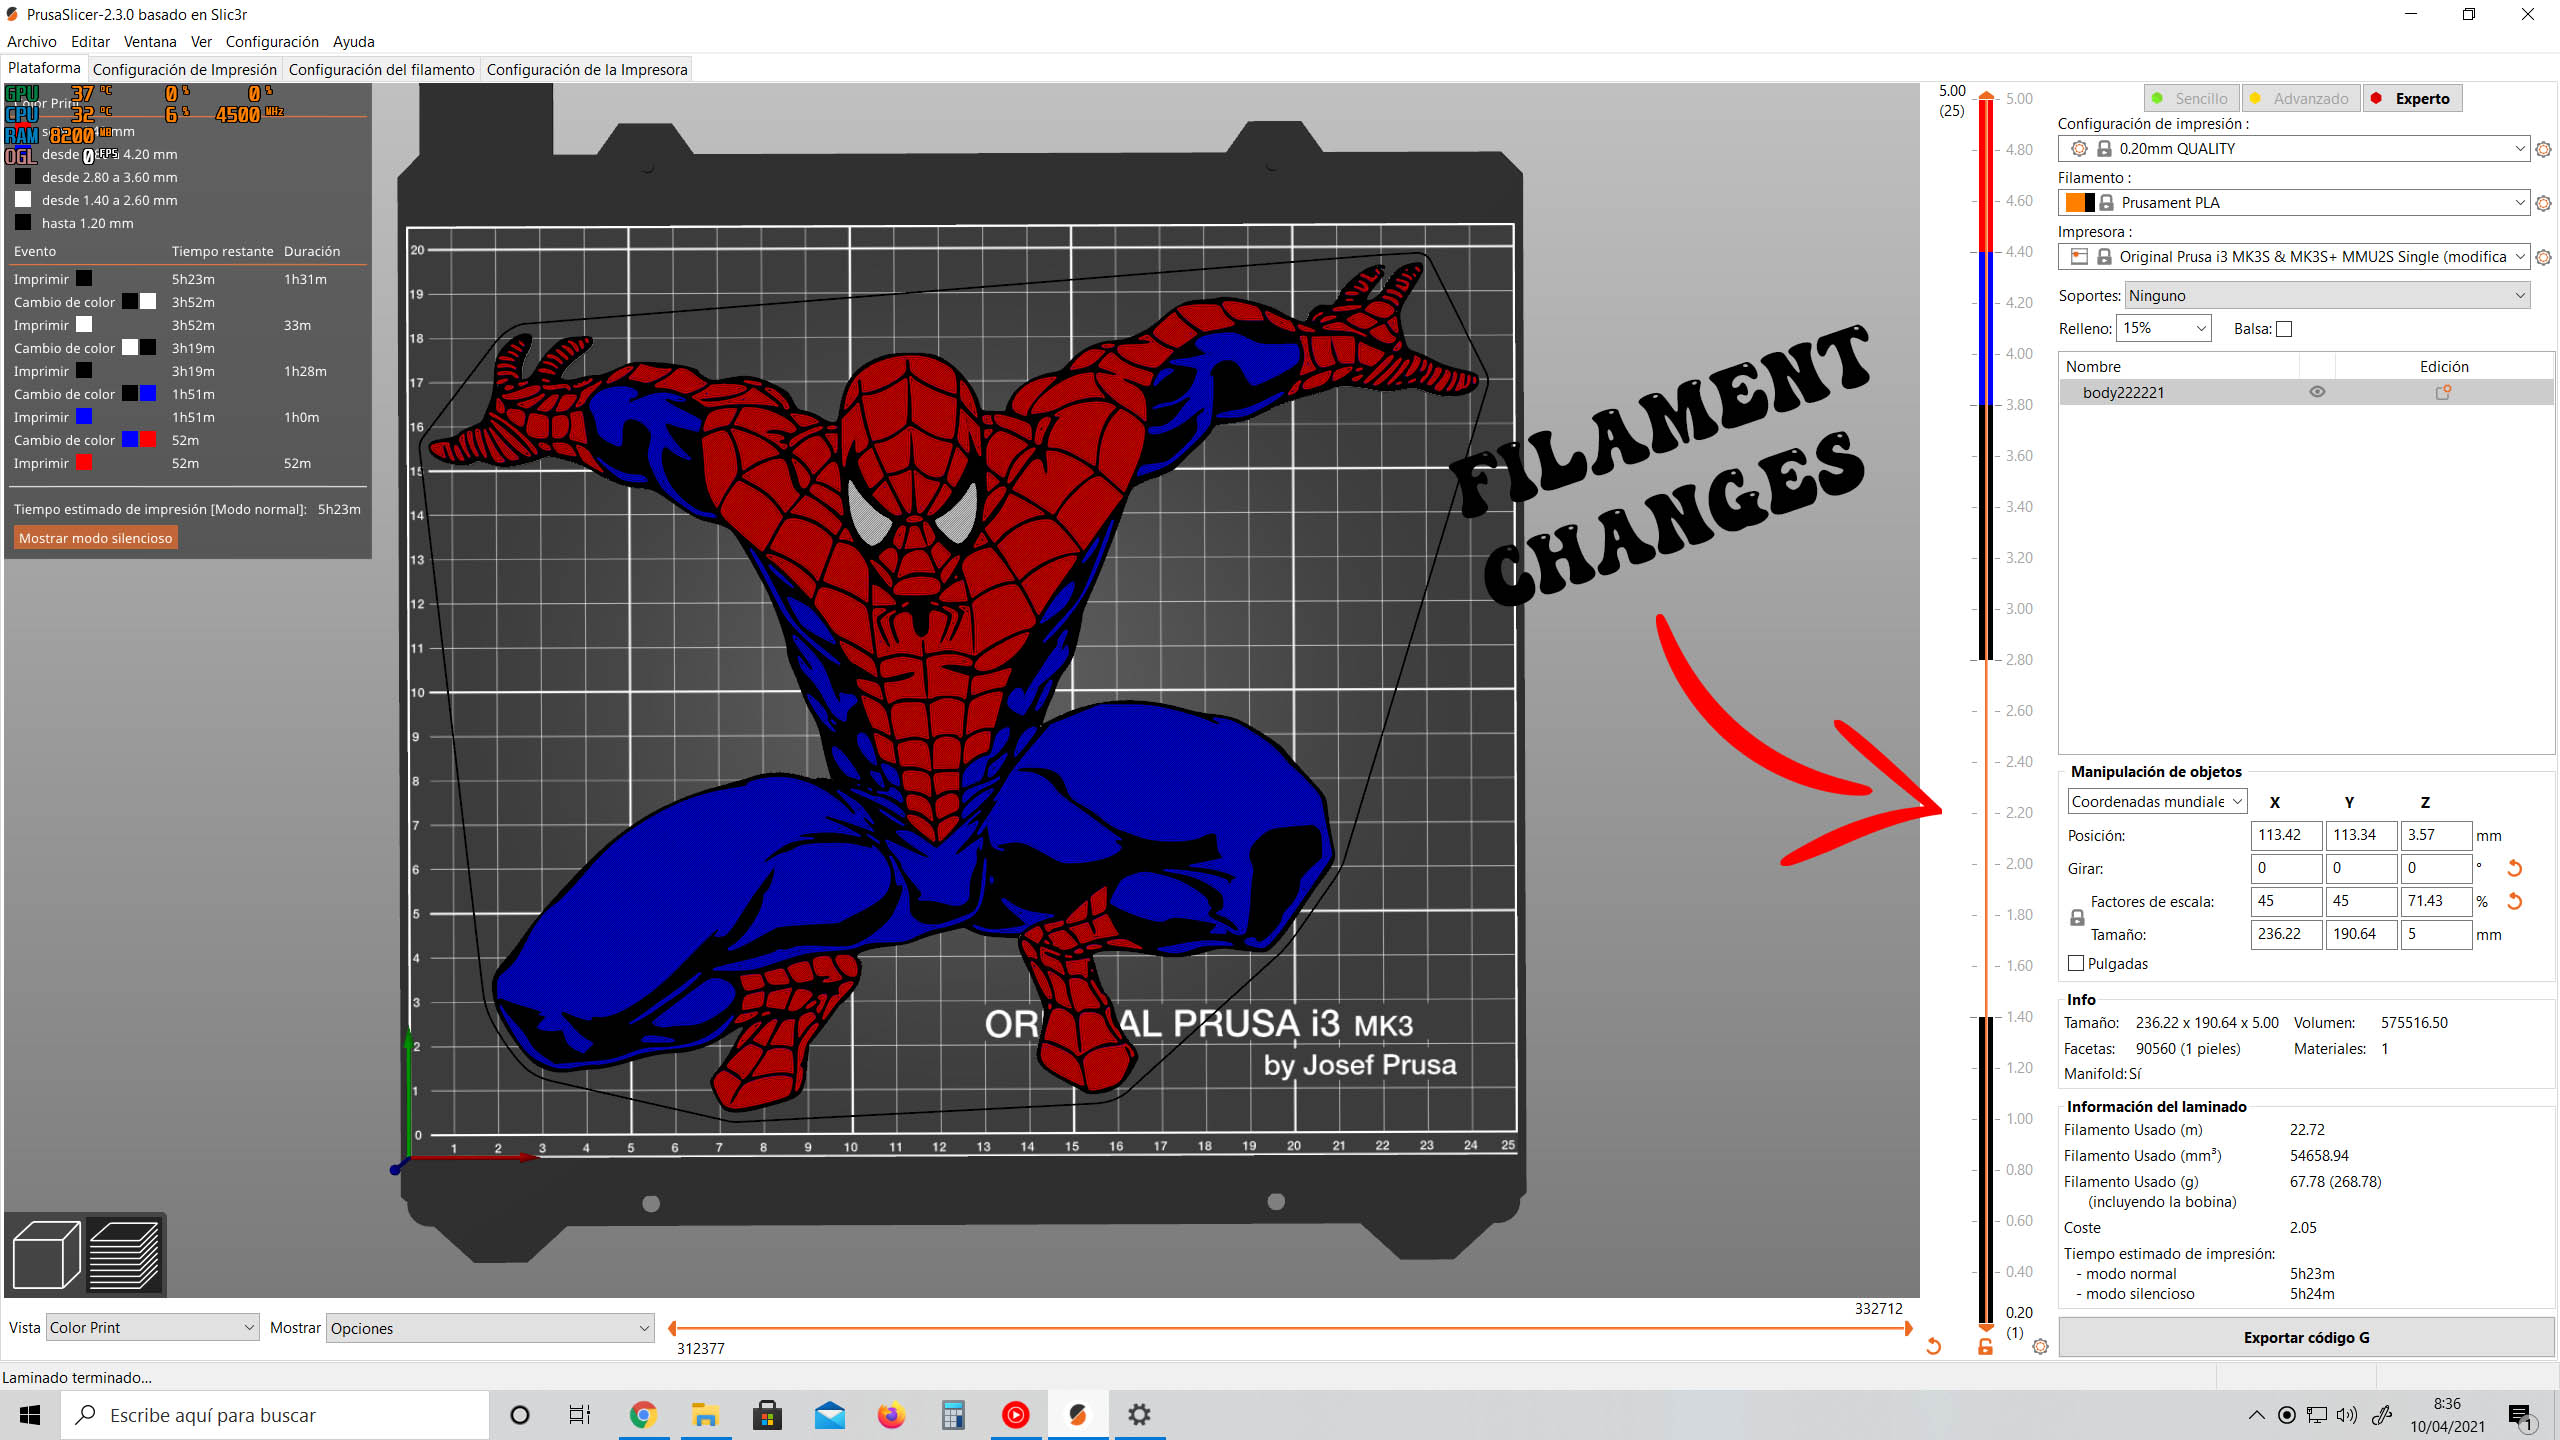
Task: Open the Soportes dropdown
Action: (x=2327, y=296)
